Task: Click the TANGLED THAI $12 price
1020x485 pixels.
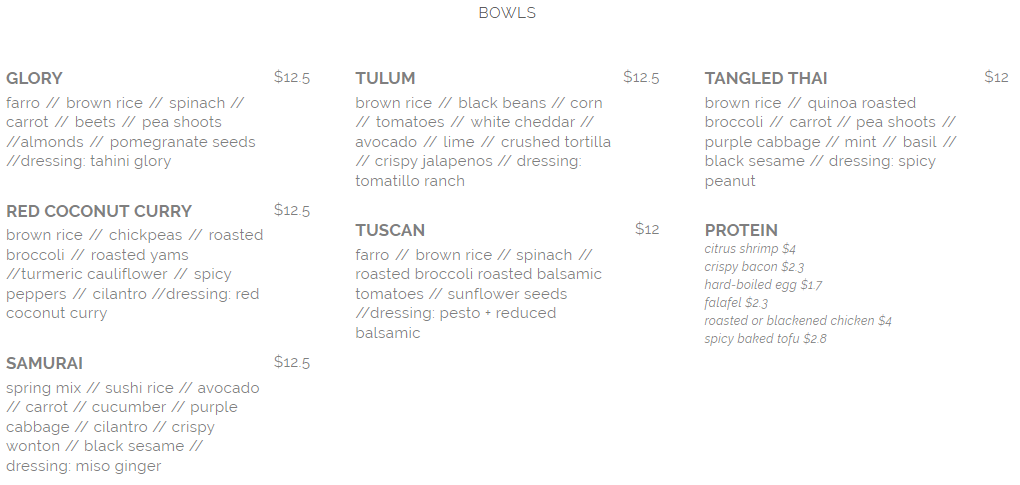Action: point(997,77)
